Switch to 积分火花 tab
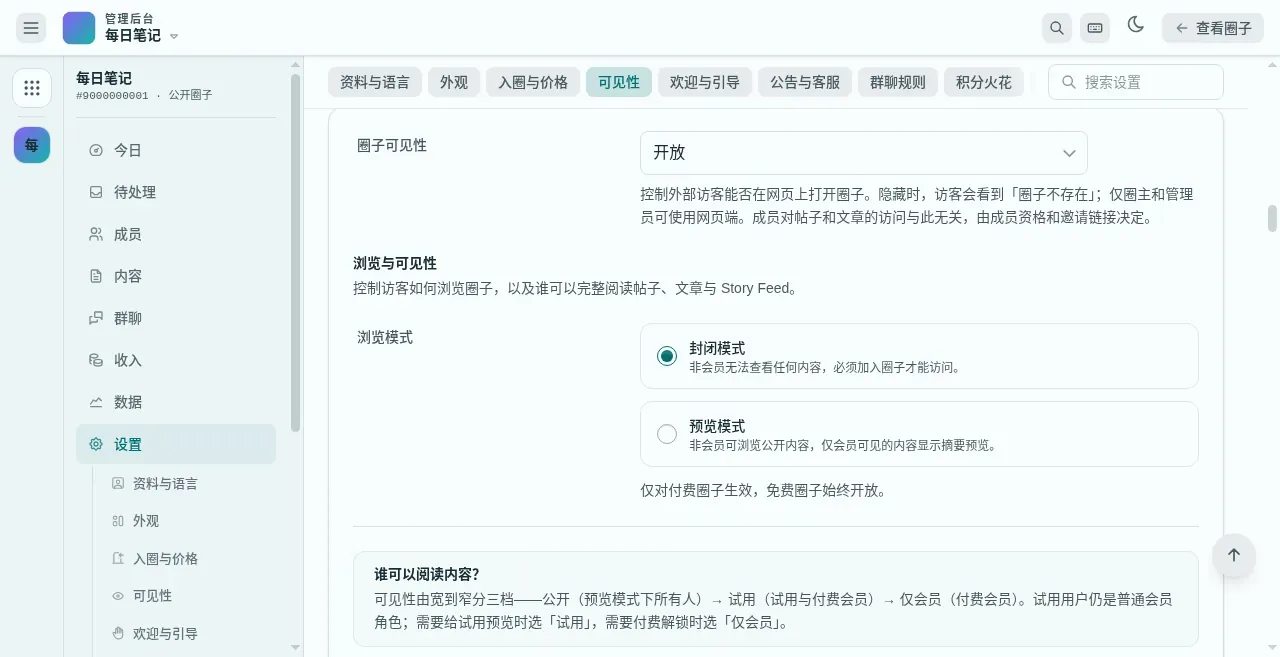 pyautogui.click(x=984, y=82)
